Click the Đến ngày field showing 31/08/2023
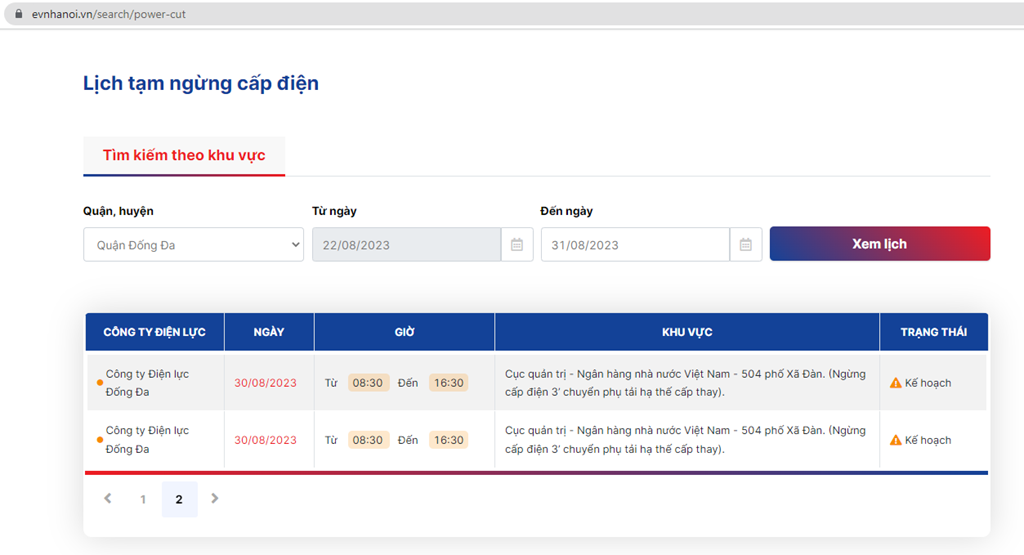 point(635,245)
